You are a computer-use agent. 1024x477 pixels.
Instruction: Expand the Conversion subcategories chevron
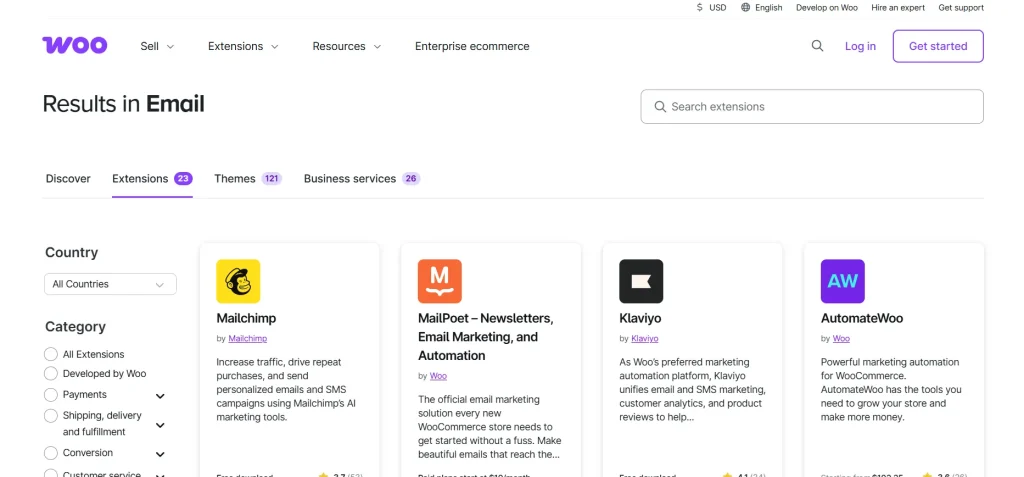[160, 454]
